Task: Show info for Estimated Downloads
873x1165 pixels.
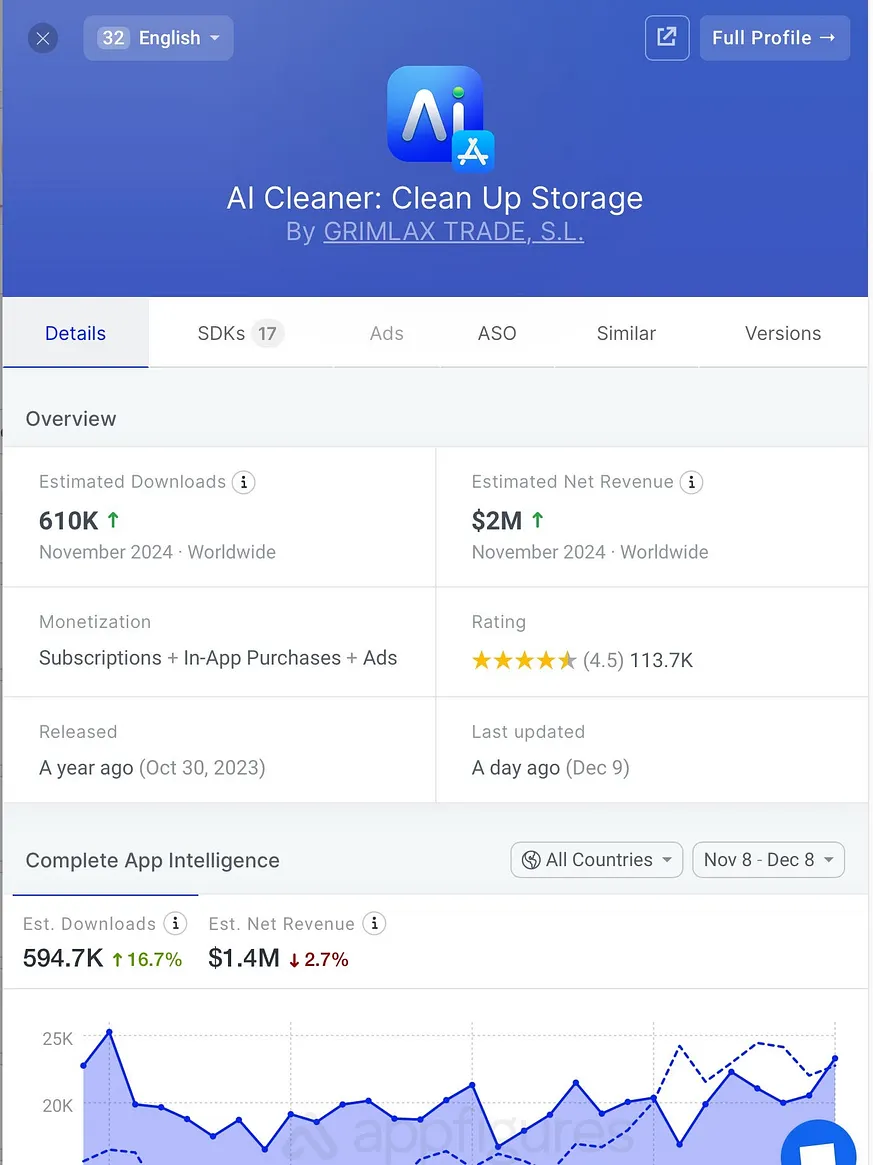Action: click(243, 482)
